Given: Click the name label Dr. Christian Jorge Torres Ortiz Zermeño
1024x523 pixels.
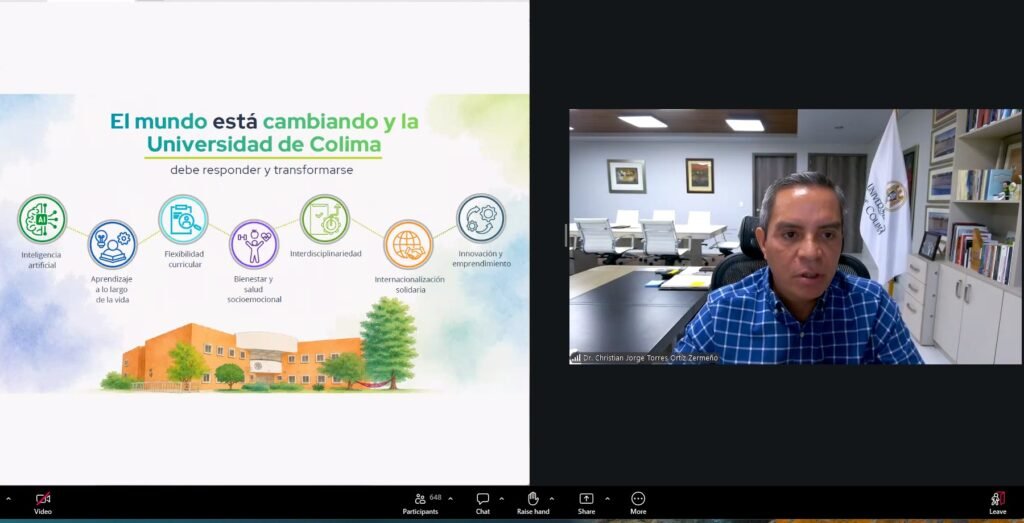Looking at the screenshot, I should (x=650, y=358).
